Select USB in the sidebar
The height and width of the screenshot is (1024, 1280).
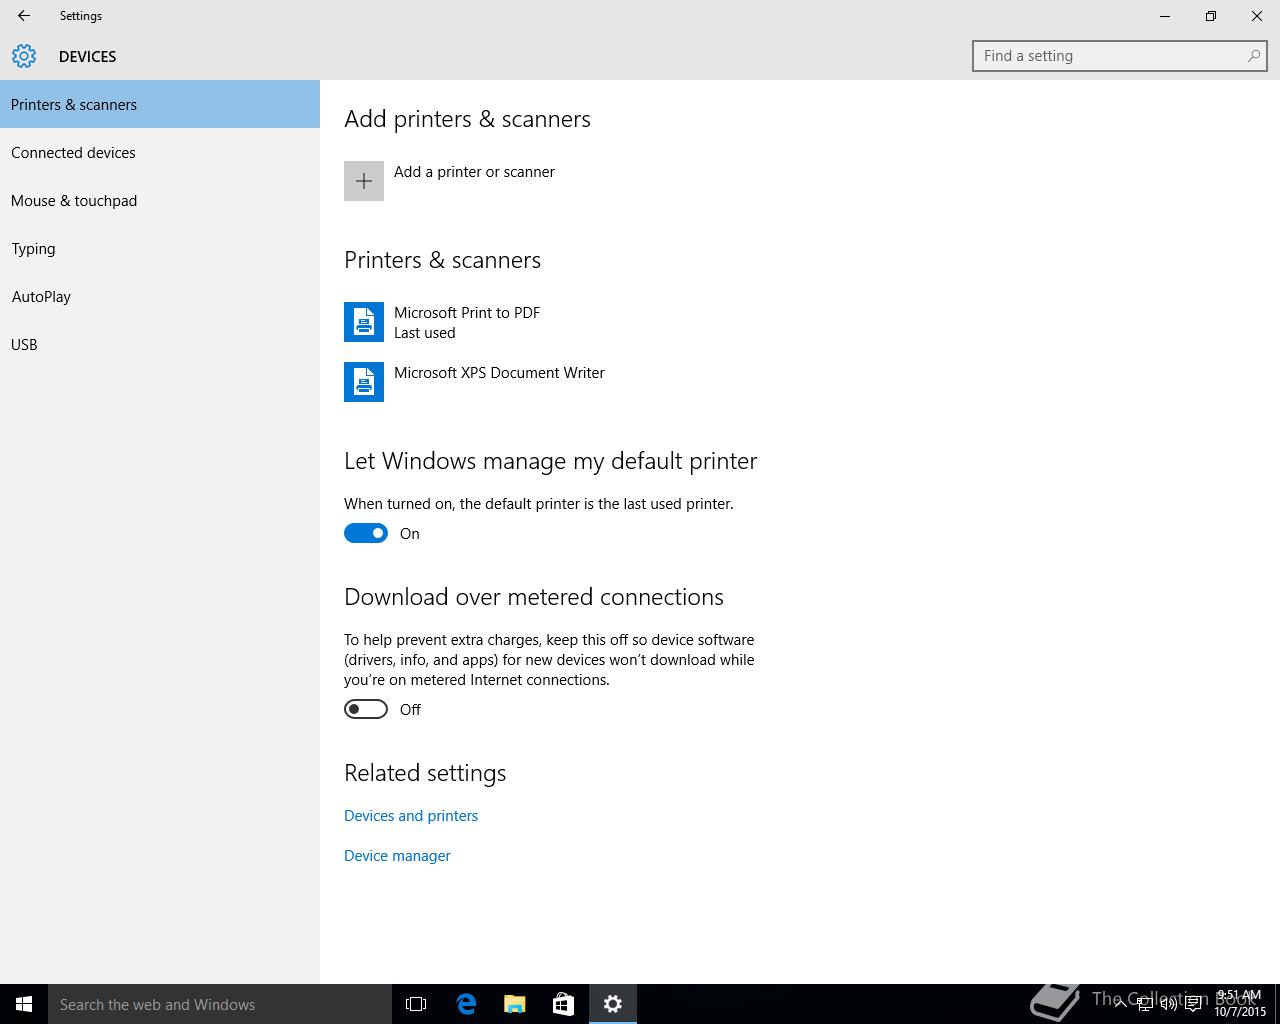(160, 344)
